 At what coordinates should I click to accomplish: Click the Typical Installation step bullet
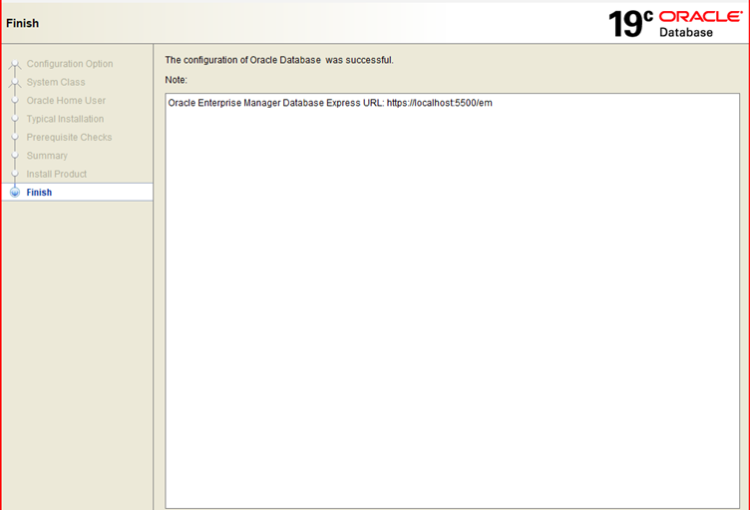pyautogui.click(x=14, y=119)
